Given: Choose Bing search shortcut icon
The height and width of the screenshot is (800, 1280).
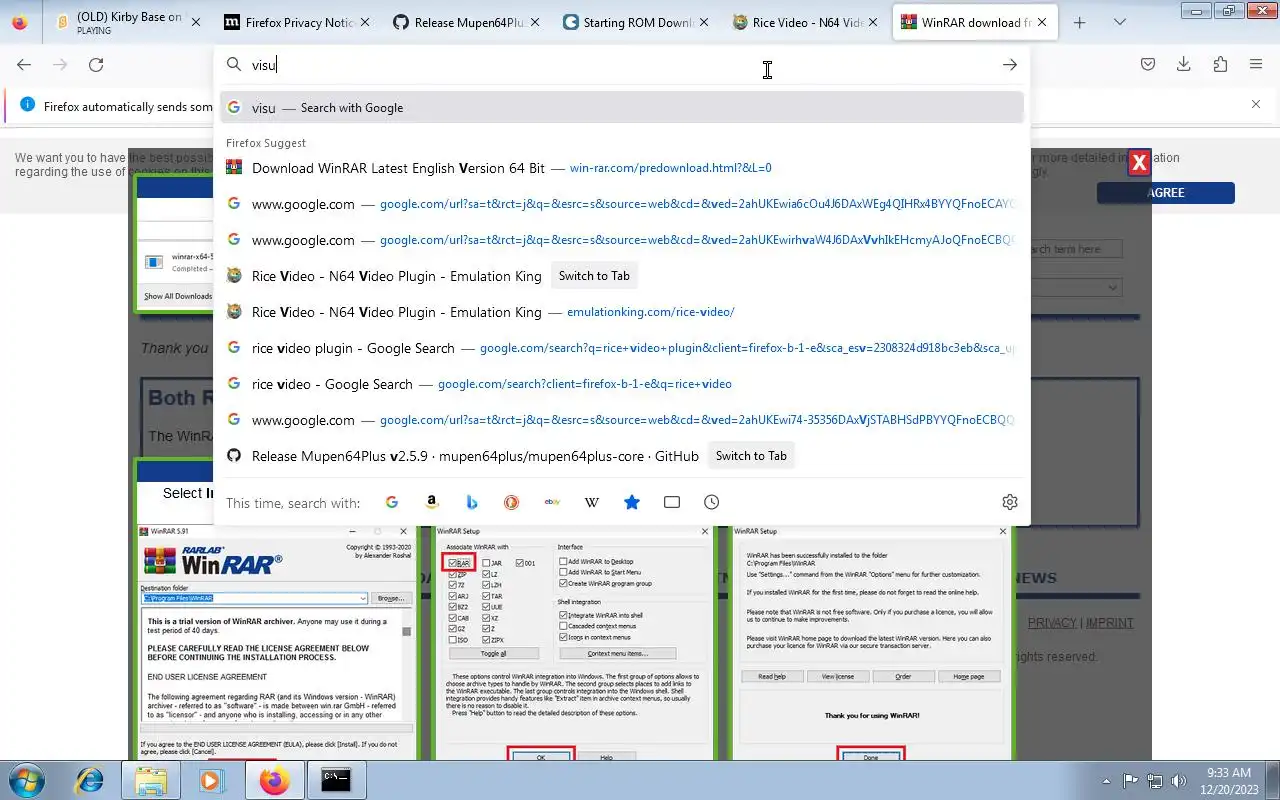Looking at the screenshot, I should point(472,502).
